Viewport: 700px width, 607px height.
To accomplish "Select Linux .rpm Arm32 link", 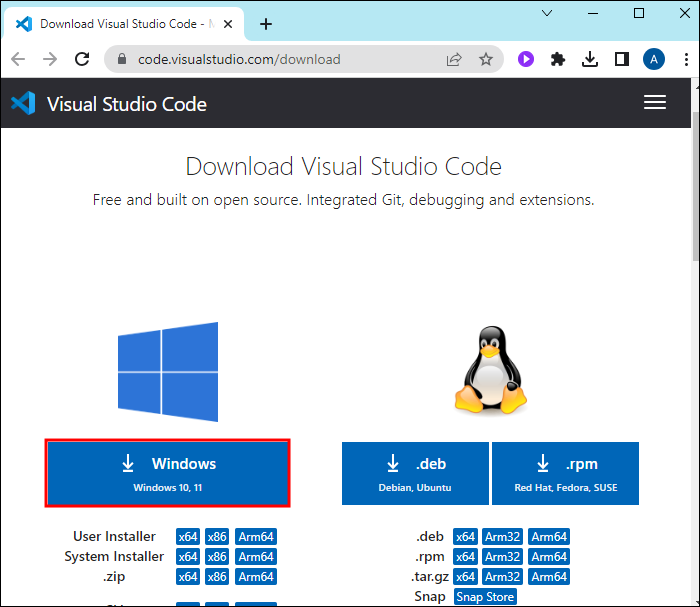I will (x=503, y=557).
